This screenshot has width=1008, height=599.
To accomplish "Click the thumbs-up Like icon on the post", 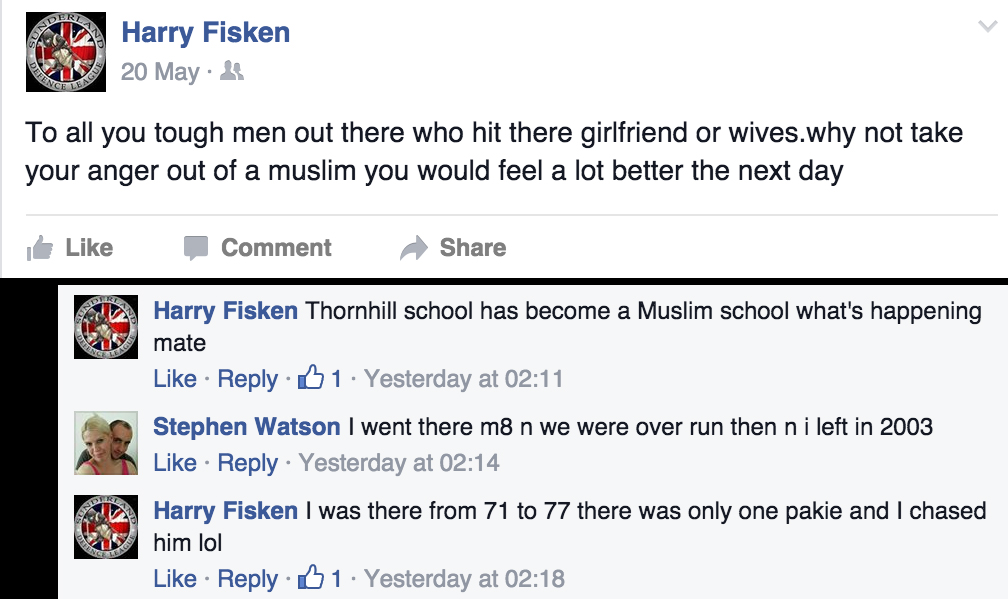I will point(40,249).
